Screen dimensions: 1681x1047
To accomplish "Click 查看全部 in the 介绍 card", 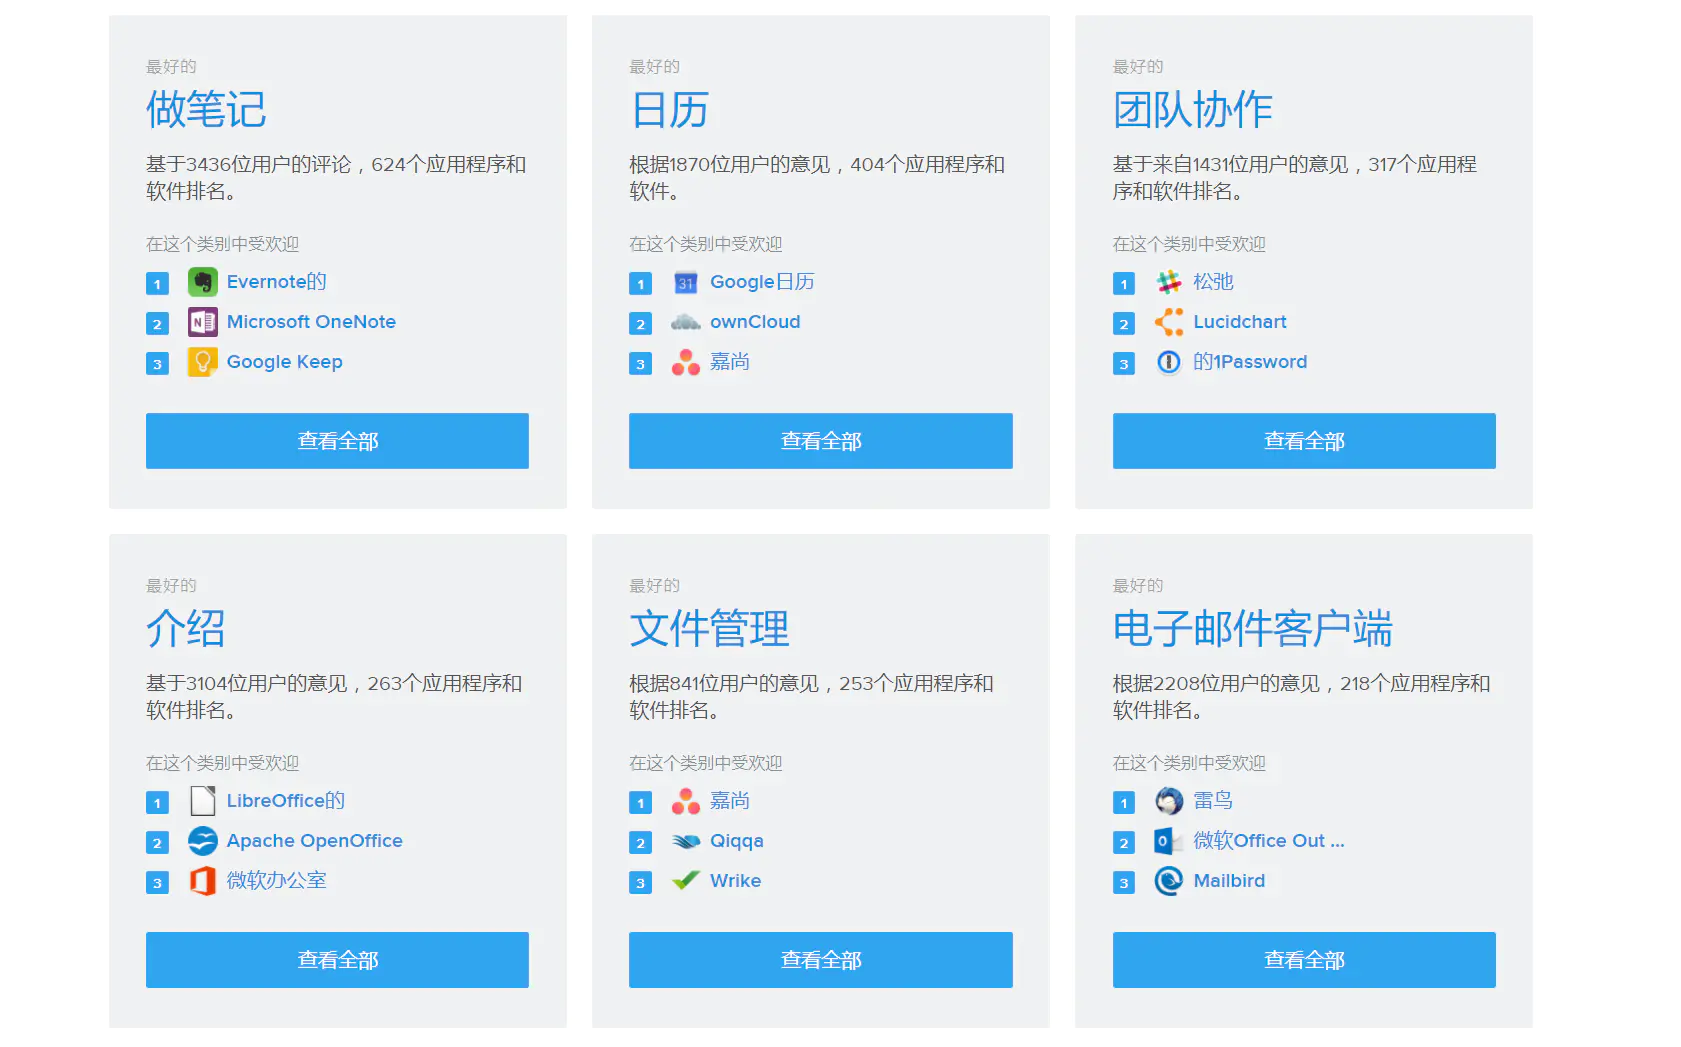I will (337, 960).
